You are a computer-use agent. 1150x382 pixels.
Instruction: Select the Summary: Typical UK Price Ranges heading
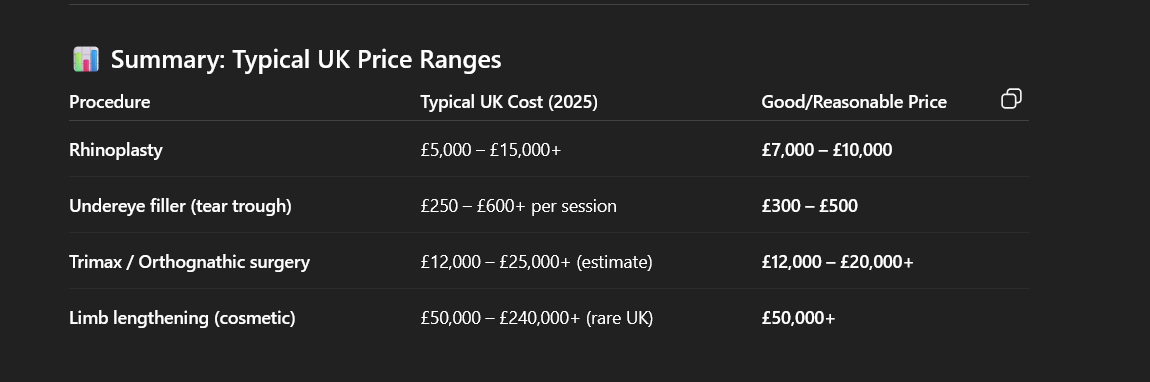pyautogui.click(x=306, y=59)
